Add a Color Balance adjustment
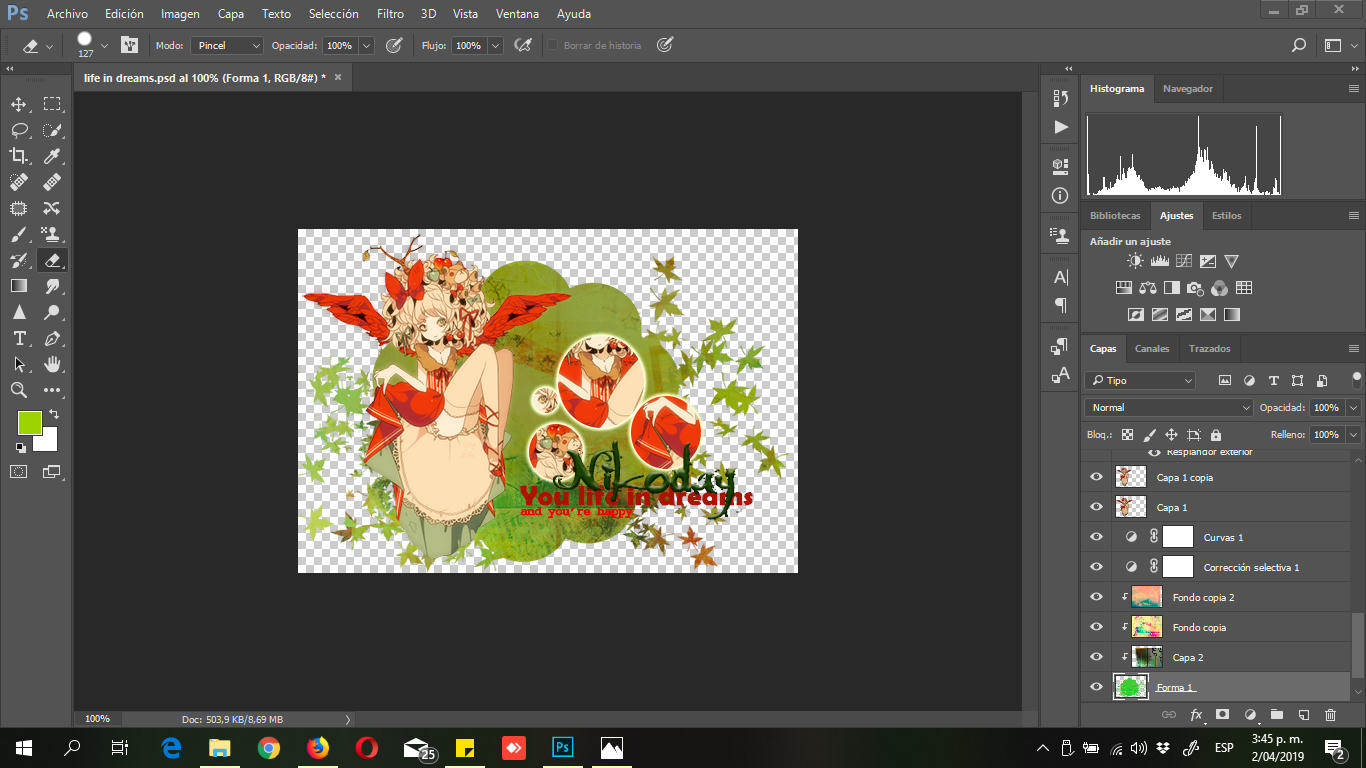Screen dimensions: 1366x768 pos(1147,288)
